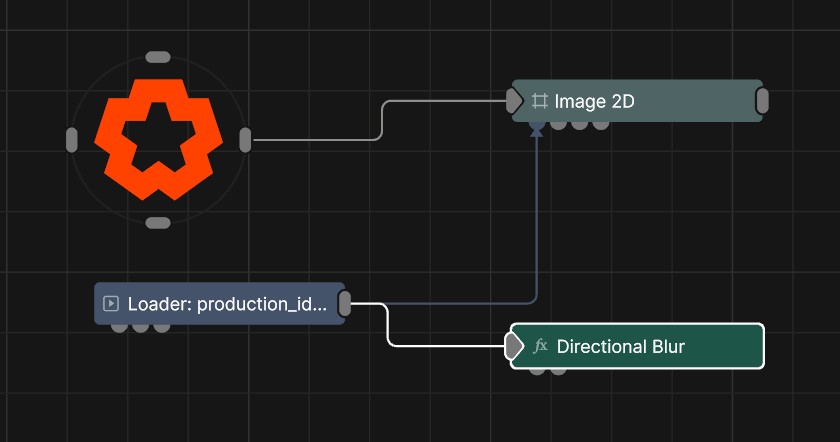Select the root node's top port
Viewport: 840px width, 442px height.
pyautogui.click(x=158, y=57)
